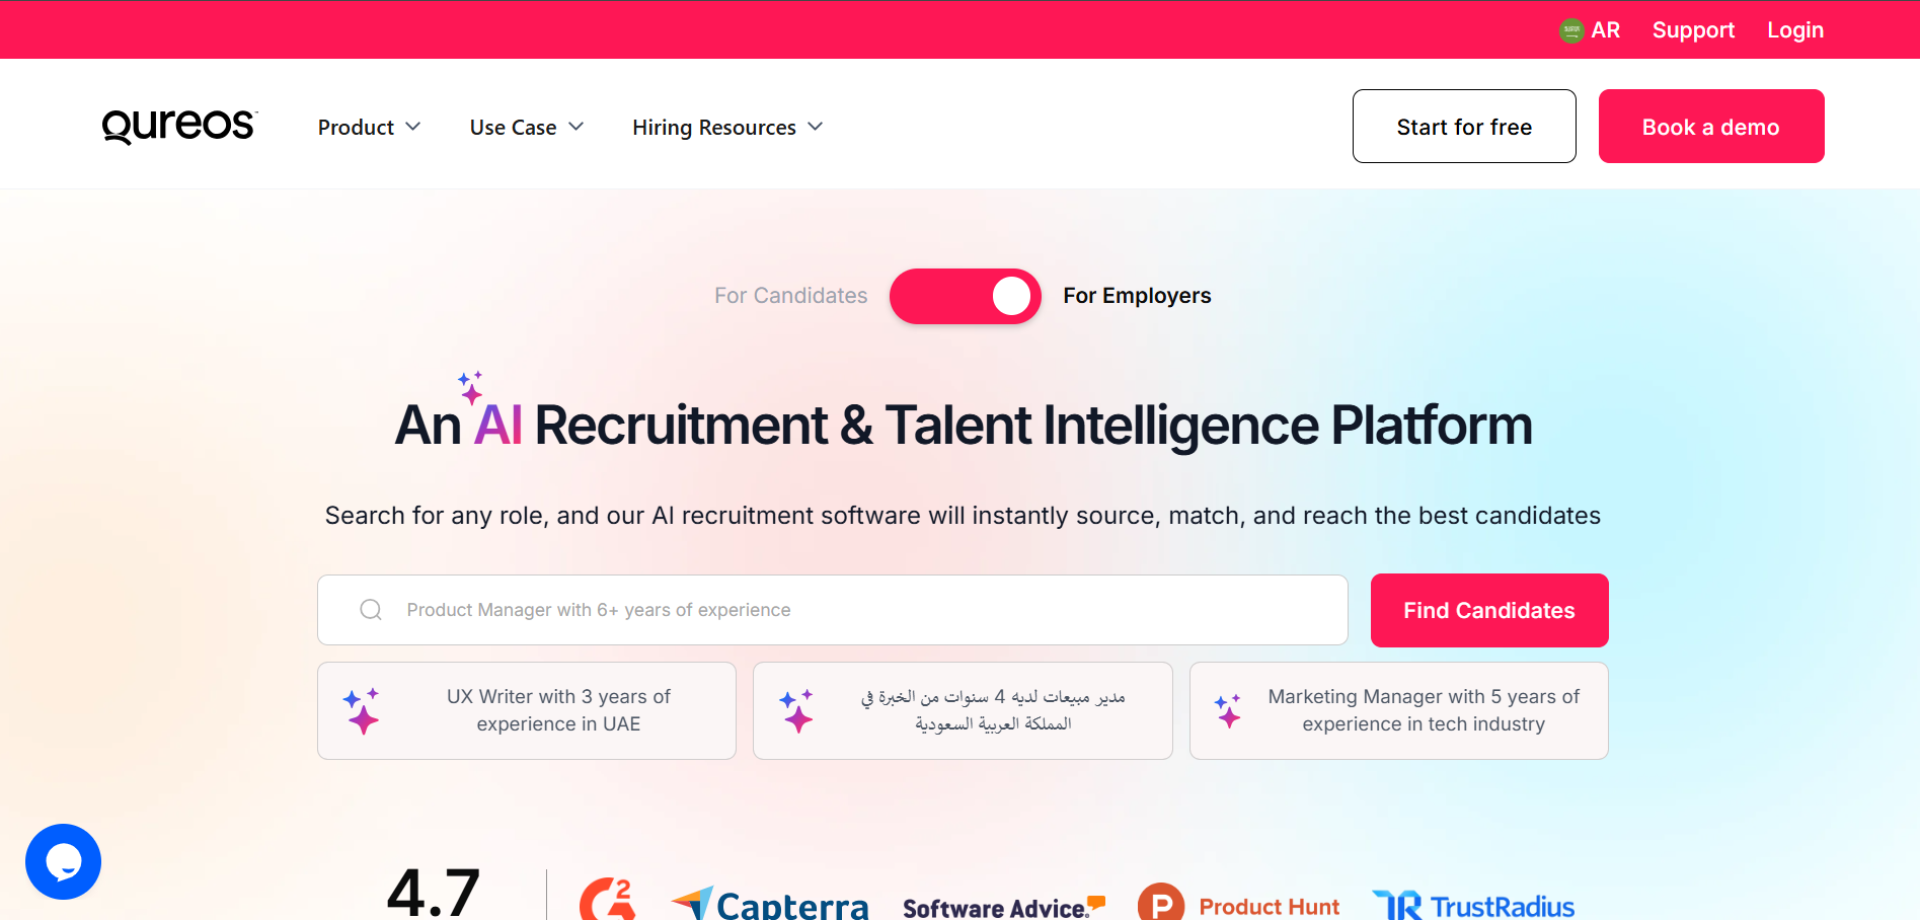Image resolution: width=1920 pixels, height=920 pixels.
Task: Click the Saudi flag icon beside AR
Action: click(1571, 30)
